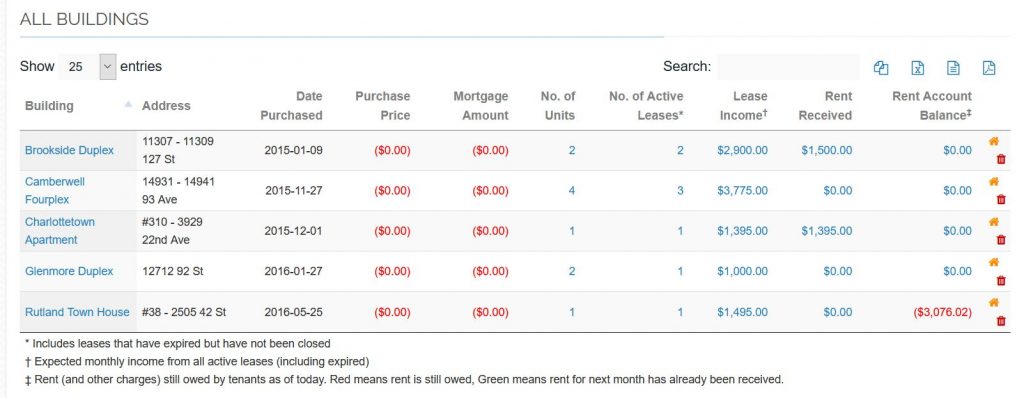Open the Brookside Duplex building link
The height and width of the screenshot is (398, 1024).
tap(69, 150)
